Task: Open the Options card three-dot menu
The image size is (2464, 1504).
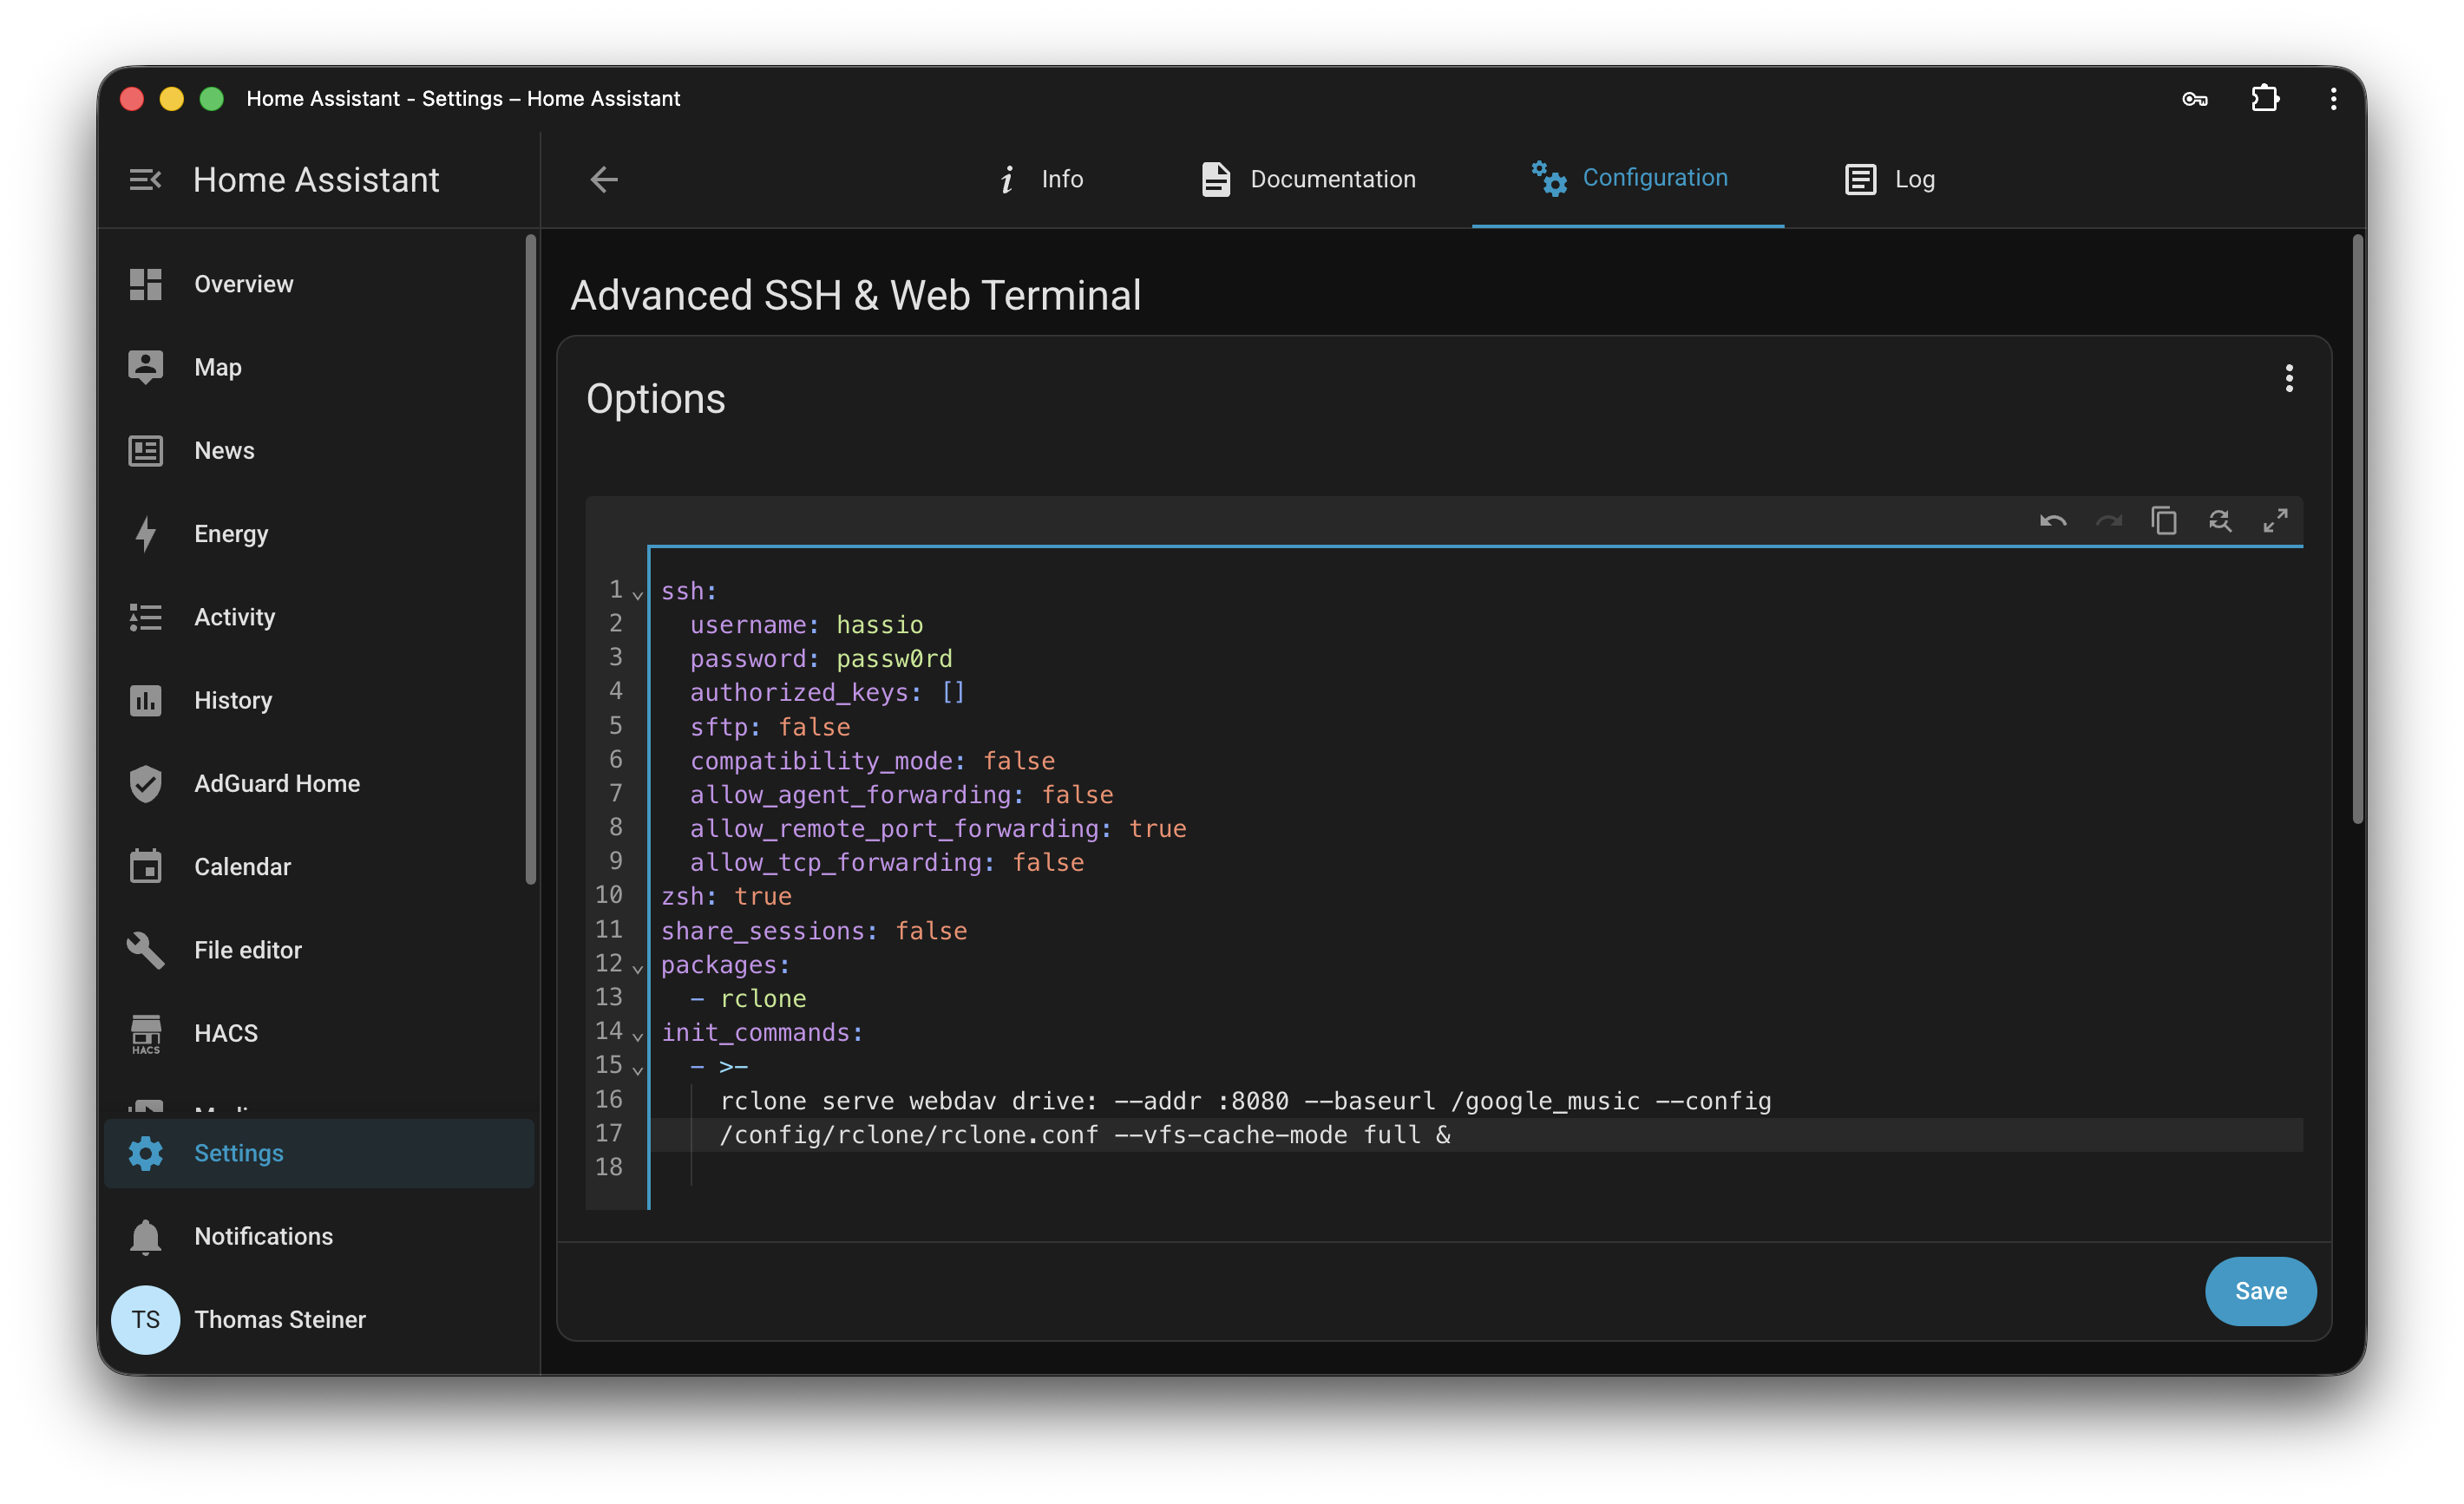Action: tap(2288, 378)
